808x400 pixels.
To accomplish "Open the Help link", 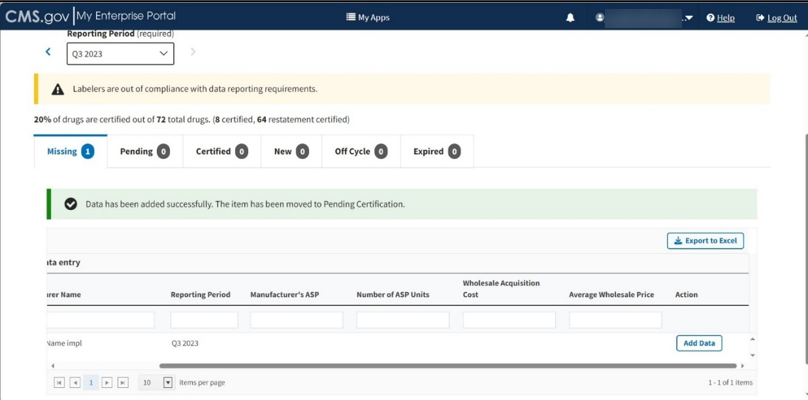I will click(x=720, y=18).
